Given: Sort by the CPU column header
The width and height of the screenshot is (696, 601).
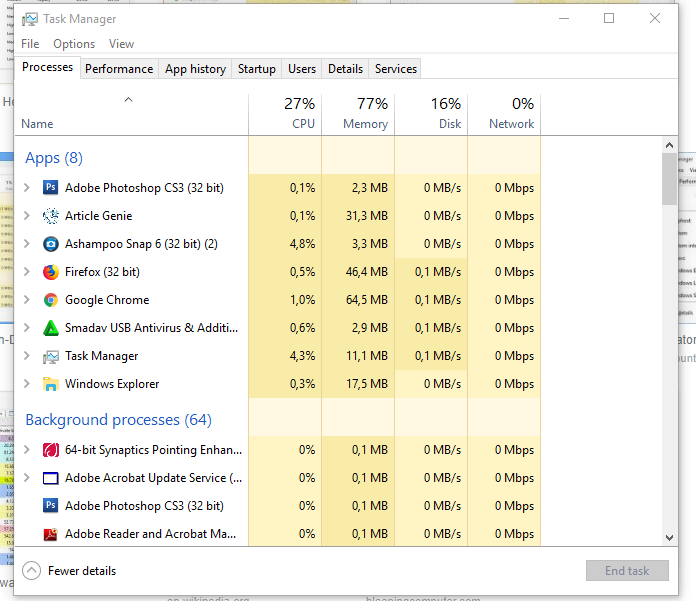Looking at the screenshot, I should click(285, 115).
